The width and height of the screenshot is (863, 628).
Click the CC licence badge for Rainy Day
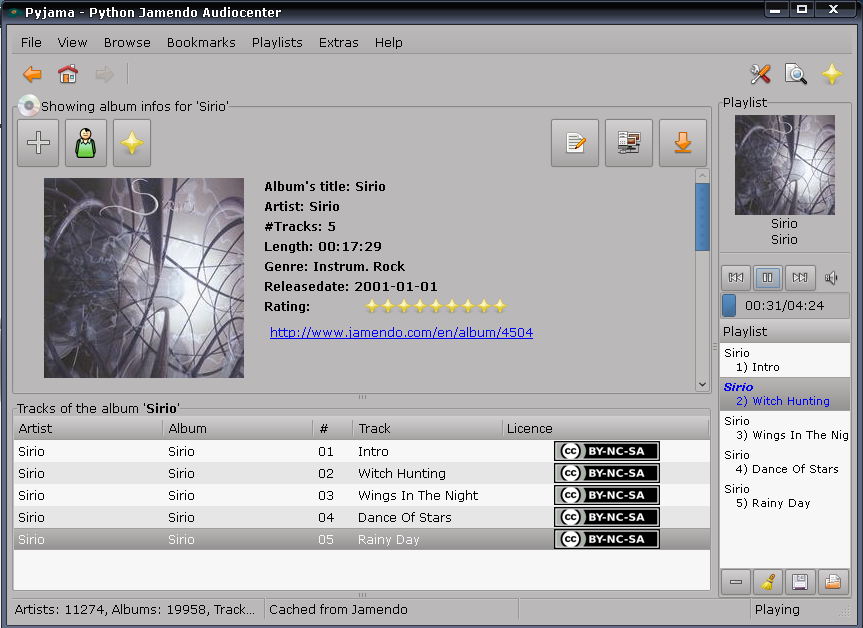tap(607, 539)
